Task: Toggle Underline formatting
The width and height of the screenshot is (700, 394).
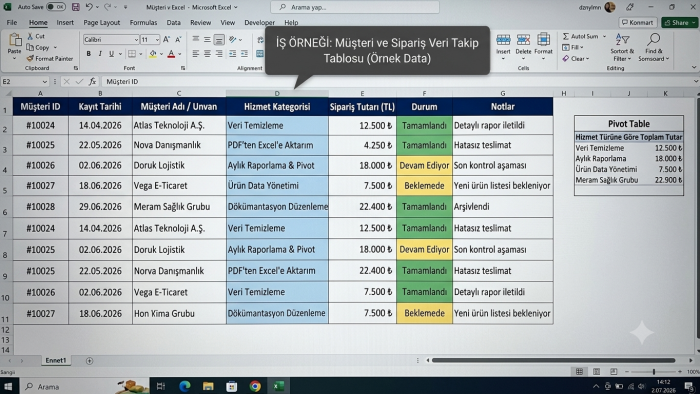Action: [111, 54]
